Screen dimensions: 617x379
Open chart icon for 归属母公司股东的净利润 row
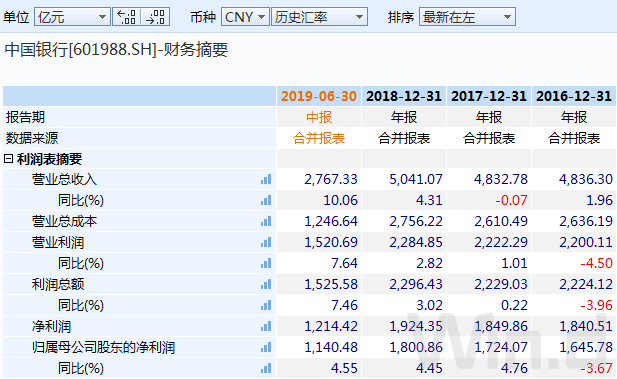coord(266,347)
